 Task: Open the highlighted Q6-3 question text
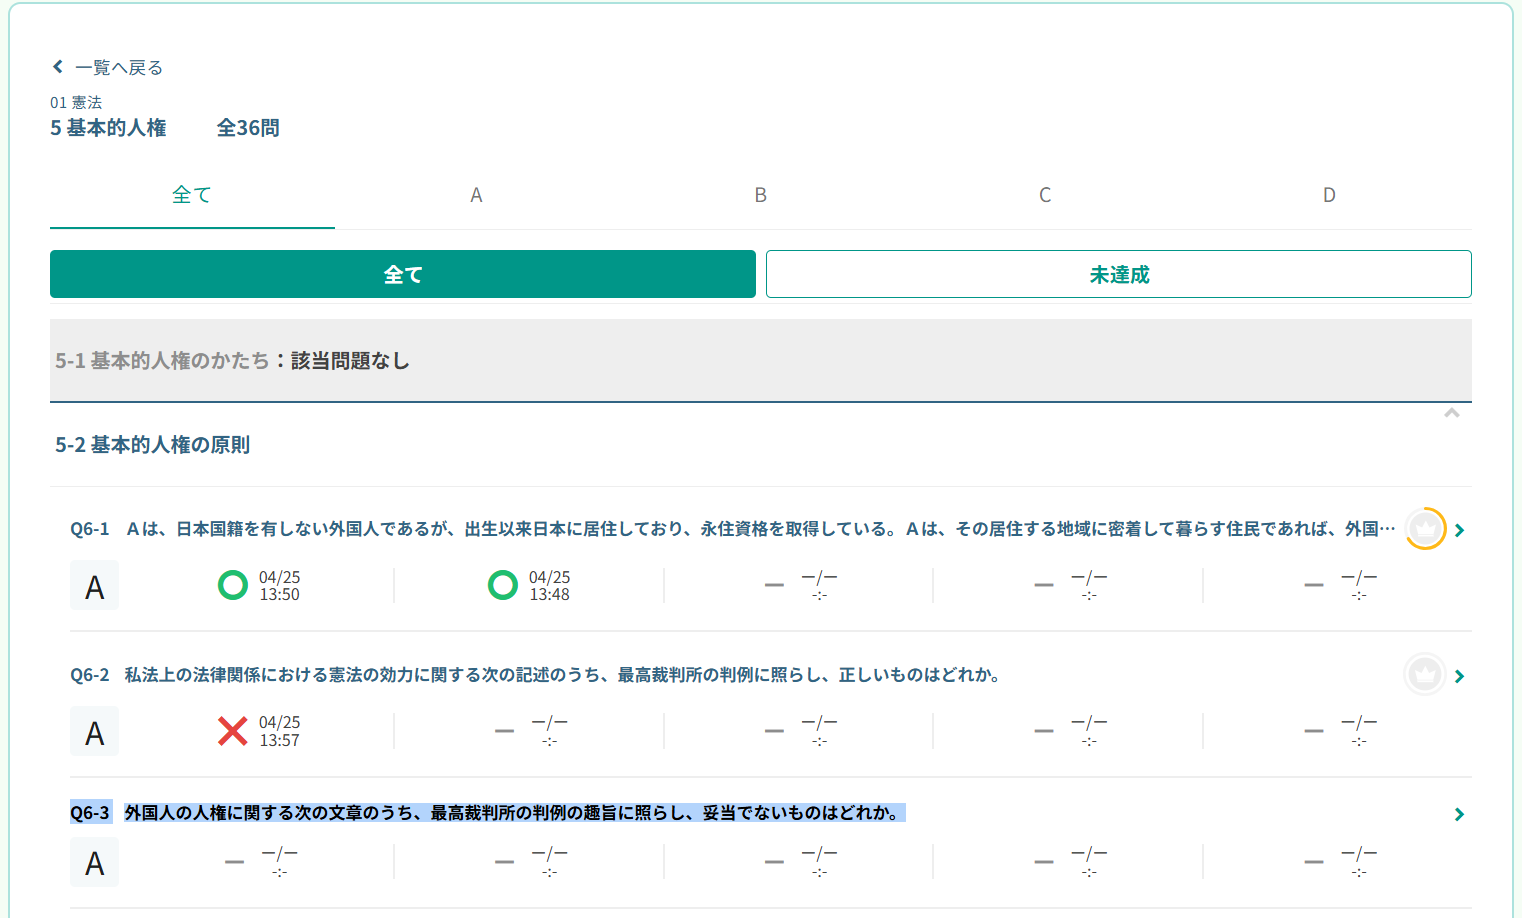coord(512,813)
